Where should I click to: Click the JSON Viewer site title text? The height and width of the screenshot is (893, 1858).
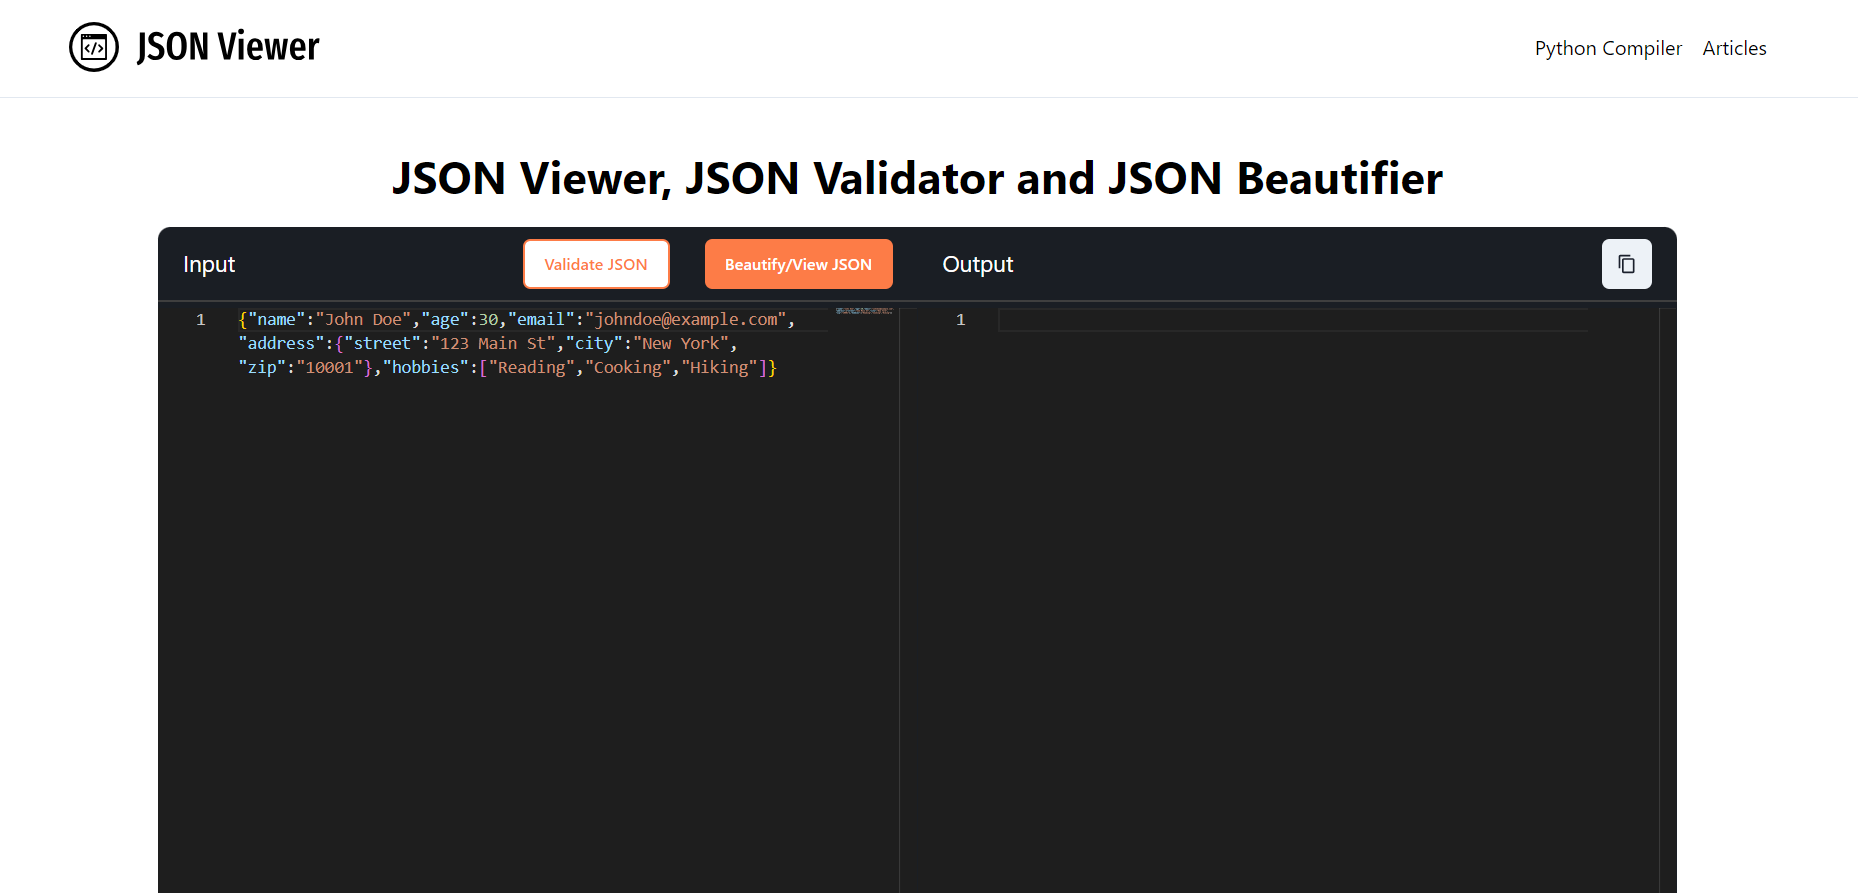coord(228,47)
